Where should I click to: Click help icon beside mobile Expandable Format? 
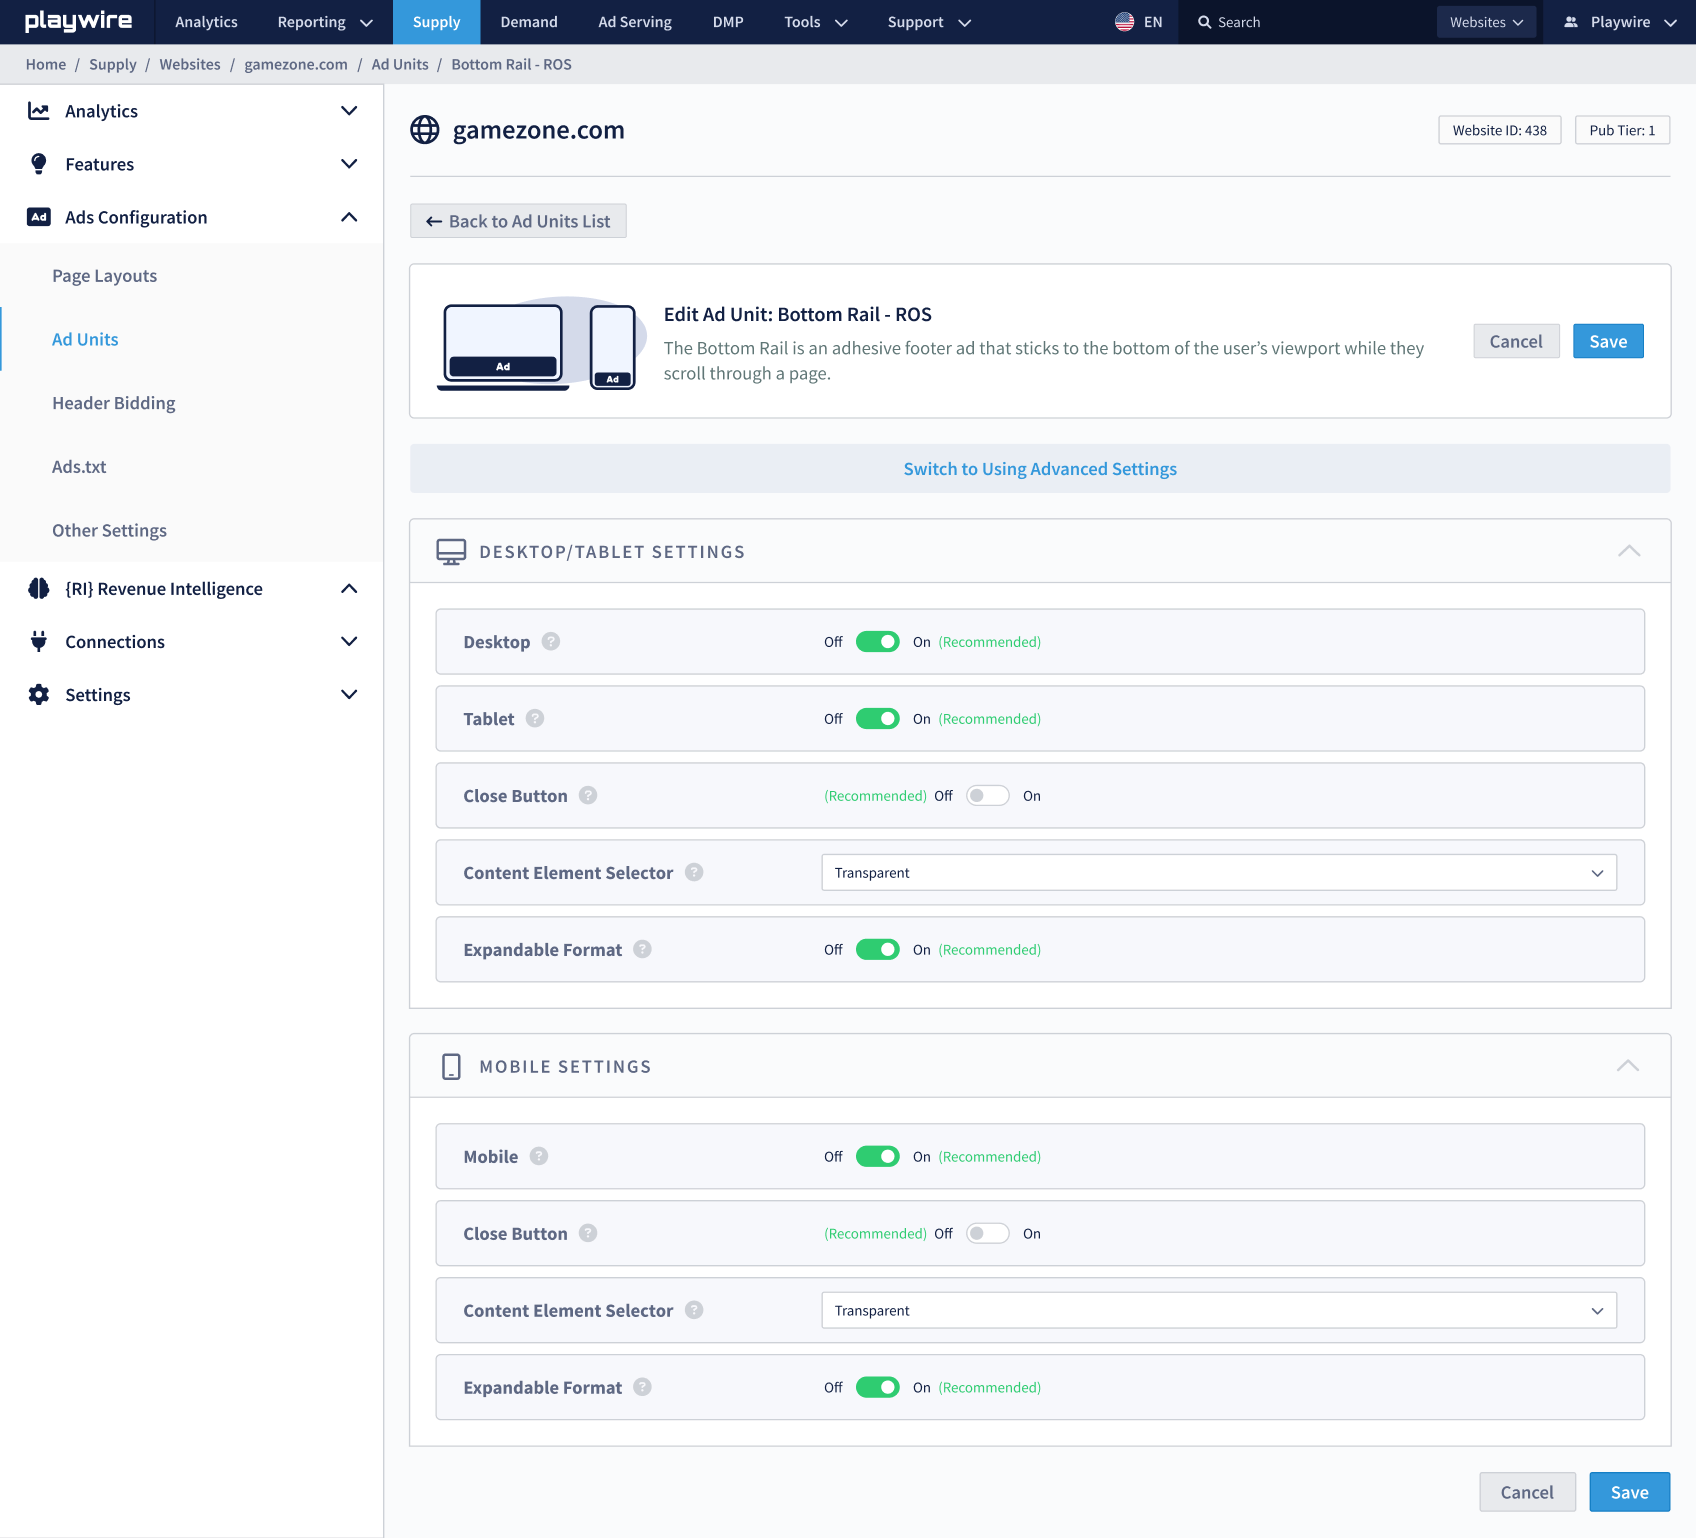pyautogui.click(x=642, y=1388)
